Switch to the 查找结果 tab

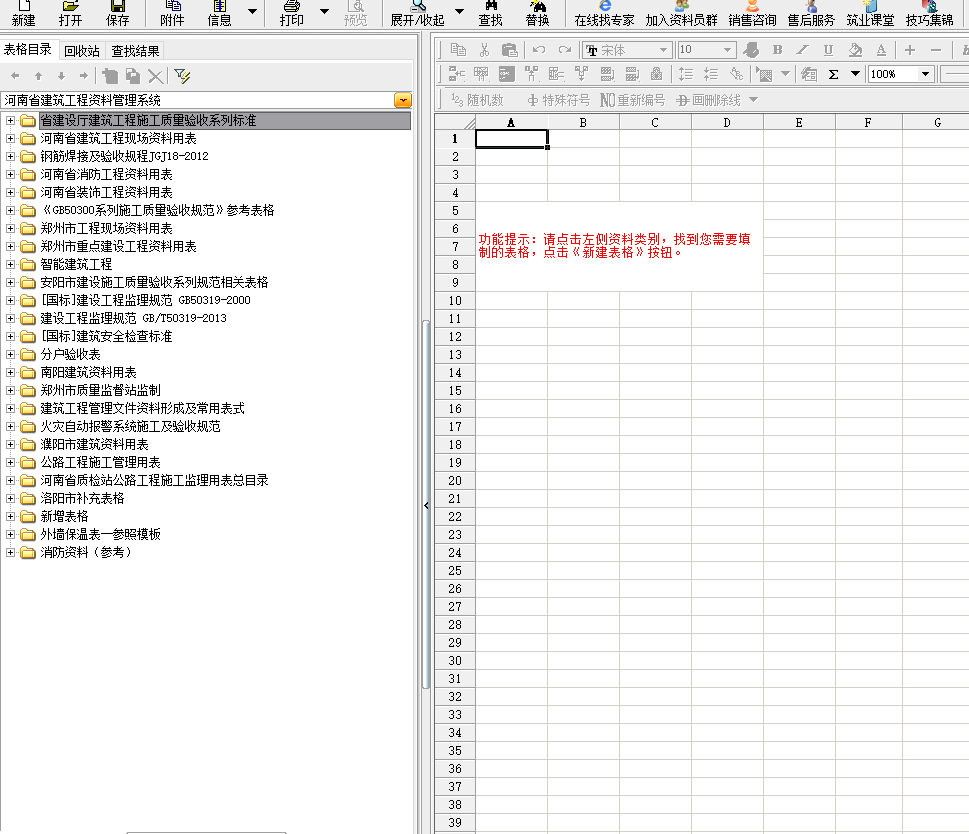coord(134,51)
